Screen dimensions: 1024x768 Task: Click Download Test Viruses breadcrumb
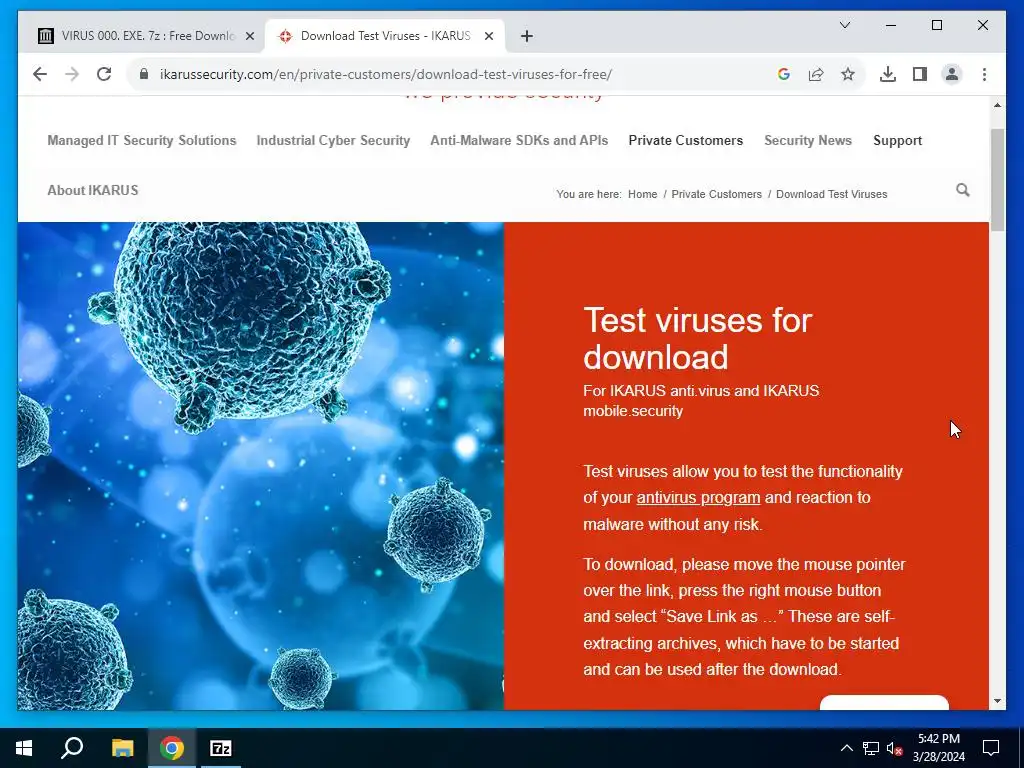[x=831, y=194]
